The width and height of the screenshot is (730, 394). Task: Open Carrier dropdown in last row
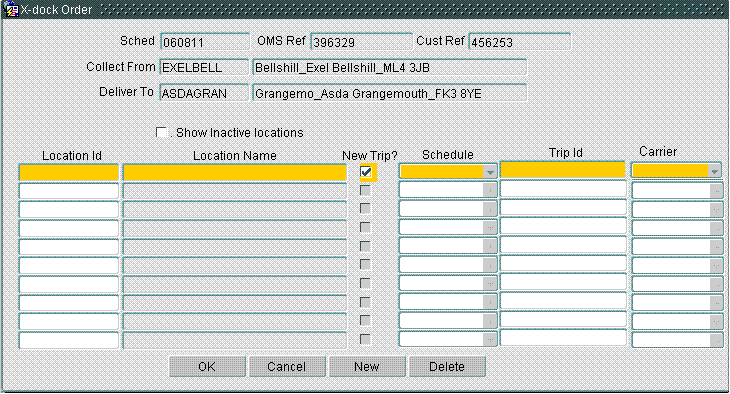(x=716, y=340)
